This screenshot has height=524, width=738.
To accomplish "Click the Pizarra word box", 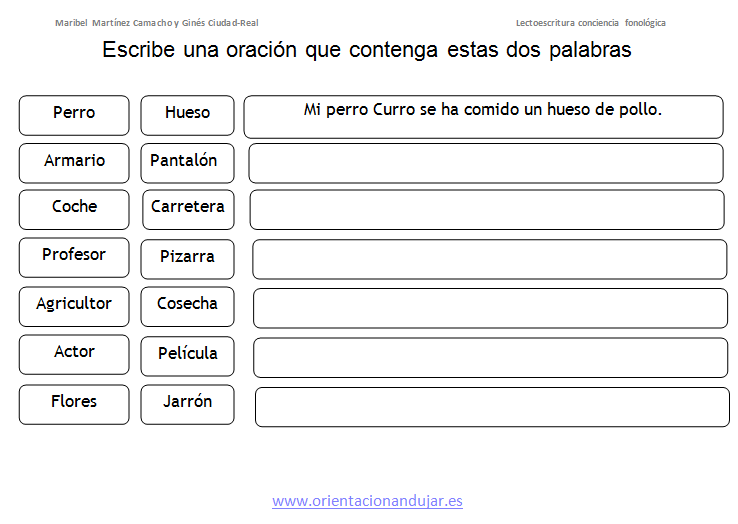I will (x=187, y=259).
